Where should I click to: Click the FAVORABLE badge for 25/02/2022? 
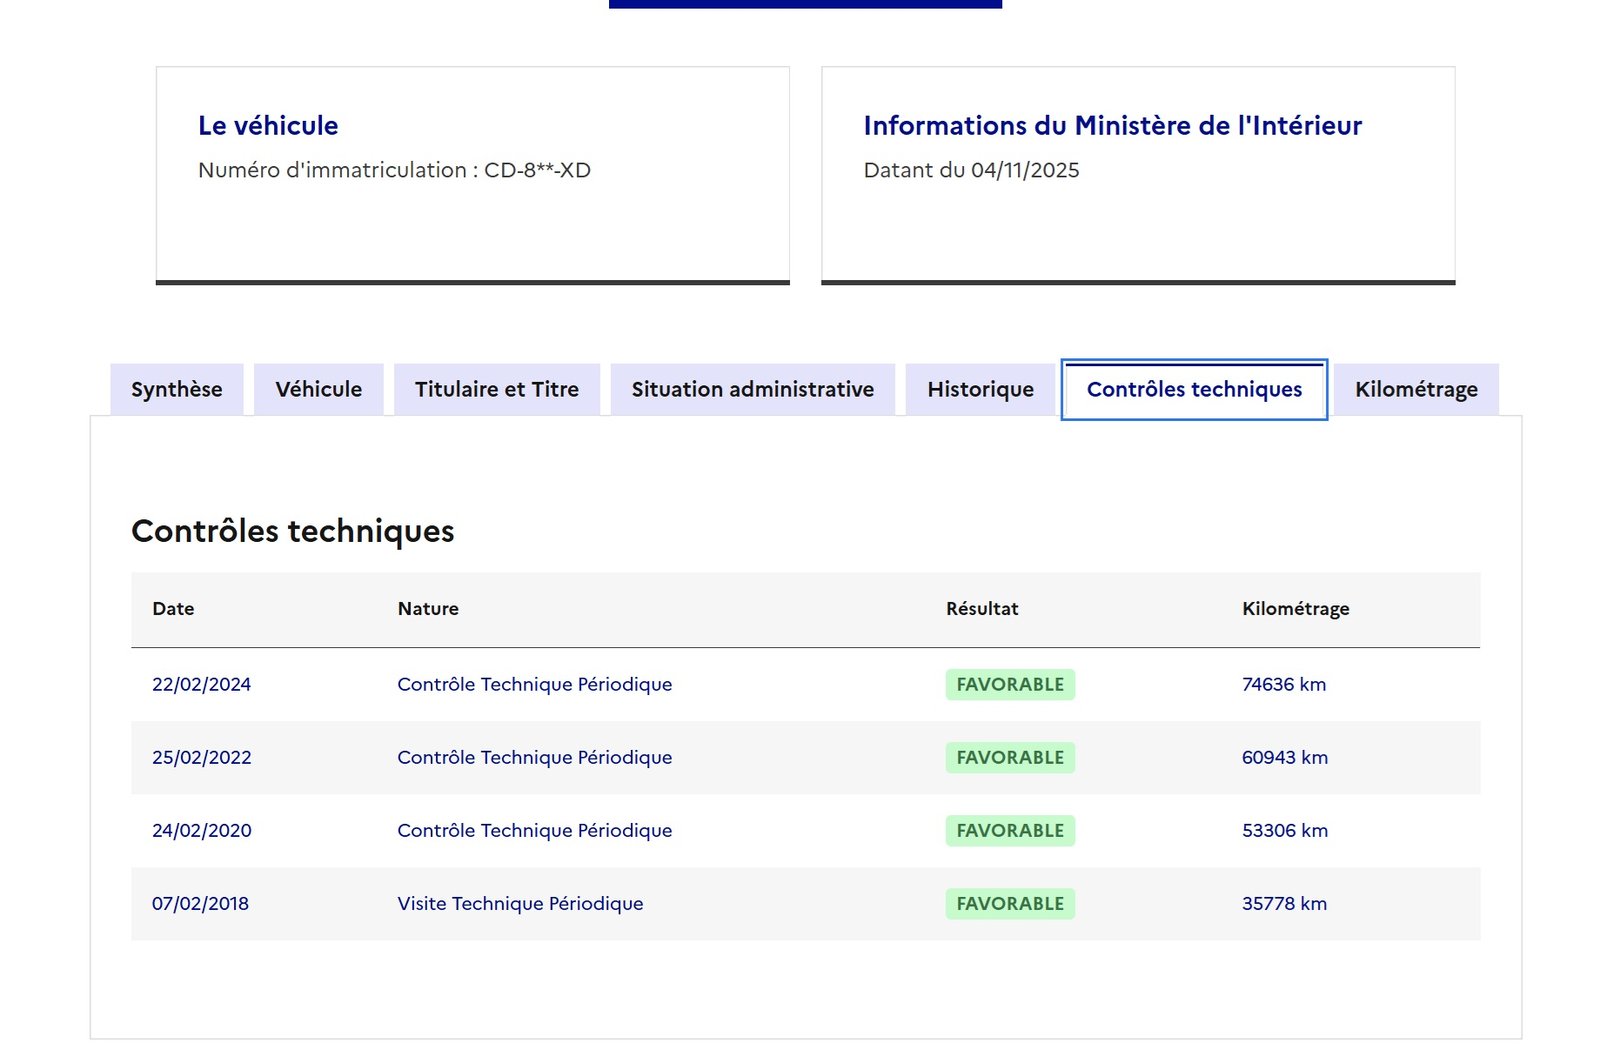pyautogui.click(x=1010, y=758)
